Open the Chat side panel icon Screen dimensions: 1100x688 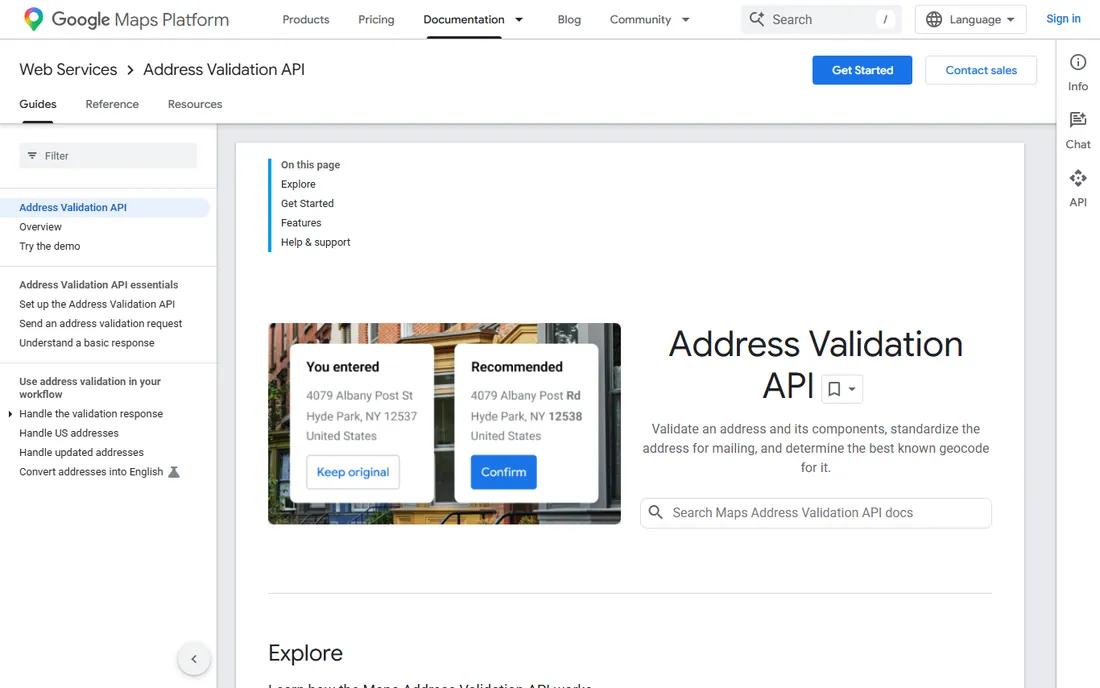click(1078, 120)
